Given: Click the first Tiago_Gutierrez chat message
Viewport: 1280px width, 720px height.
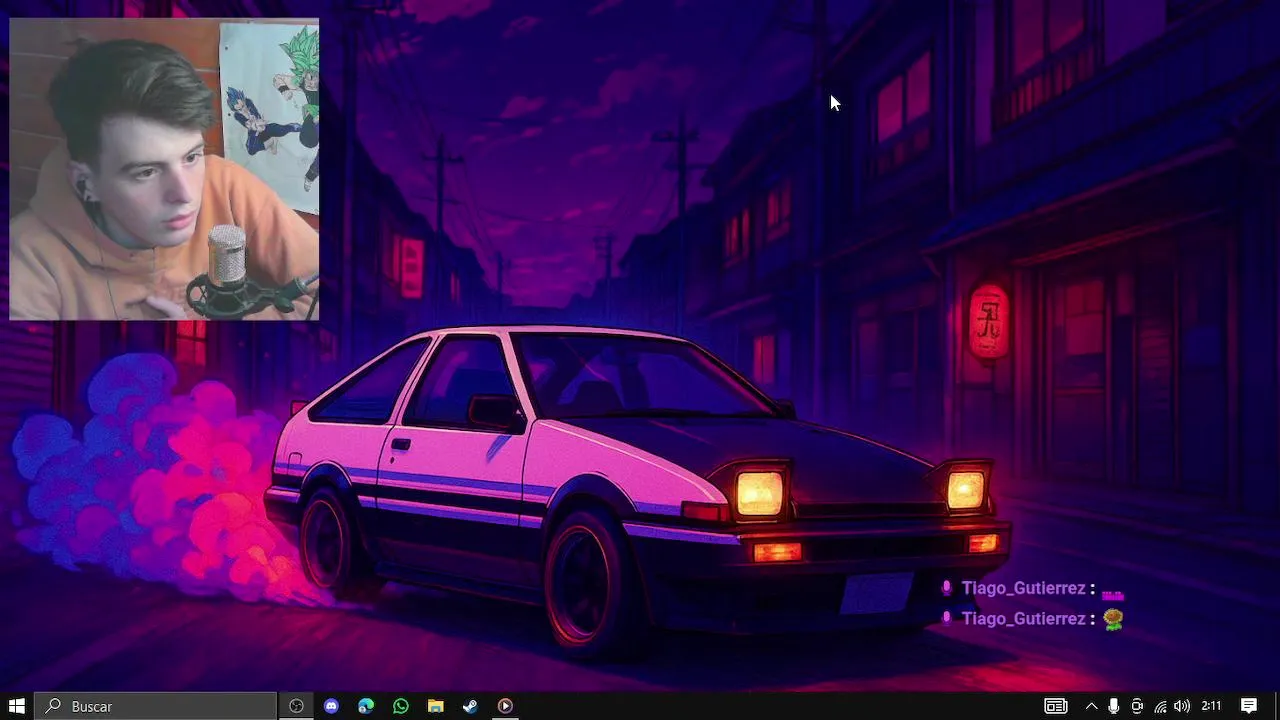Looking at the screenshot, I should tap(1034, 589).
